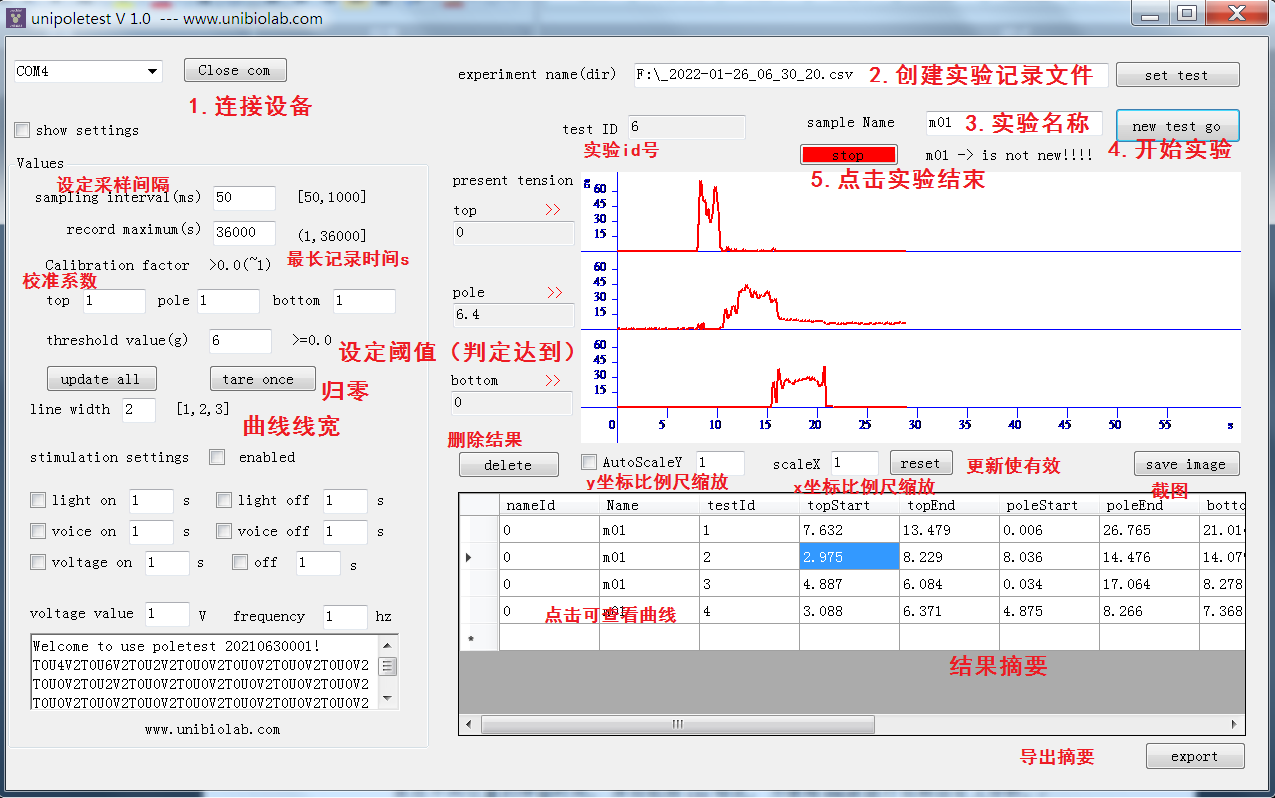Click the experiment name file path field

pyautogui.click(x=871, y=75)
